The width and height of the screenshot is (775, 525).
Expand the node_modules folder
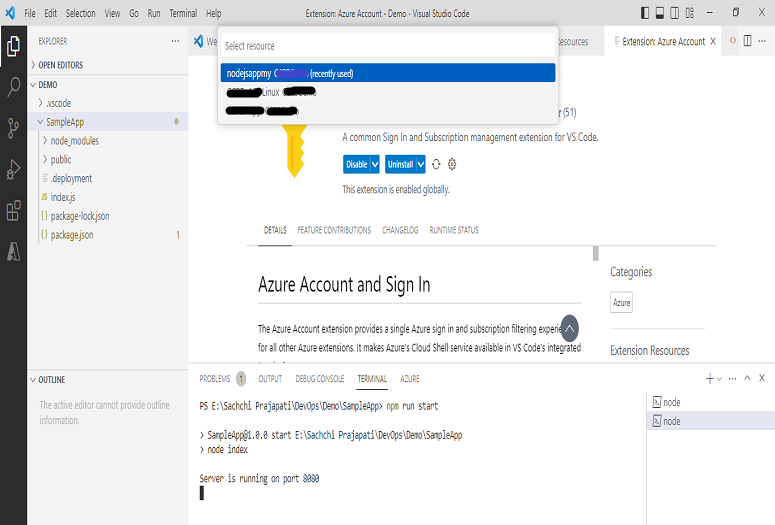75,140
